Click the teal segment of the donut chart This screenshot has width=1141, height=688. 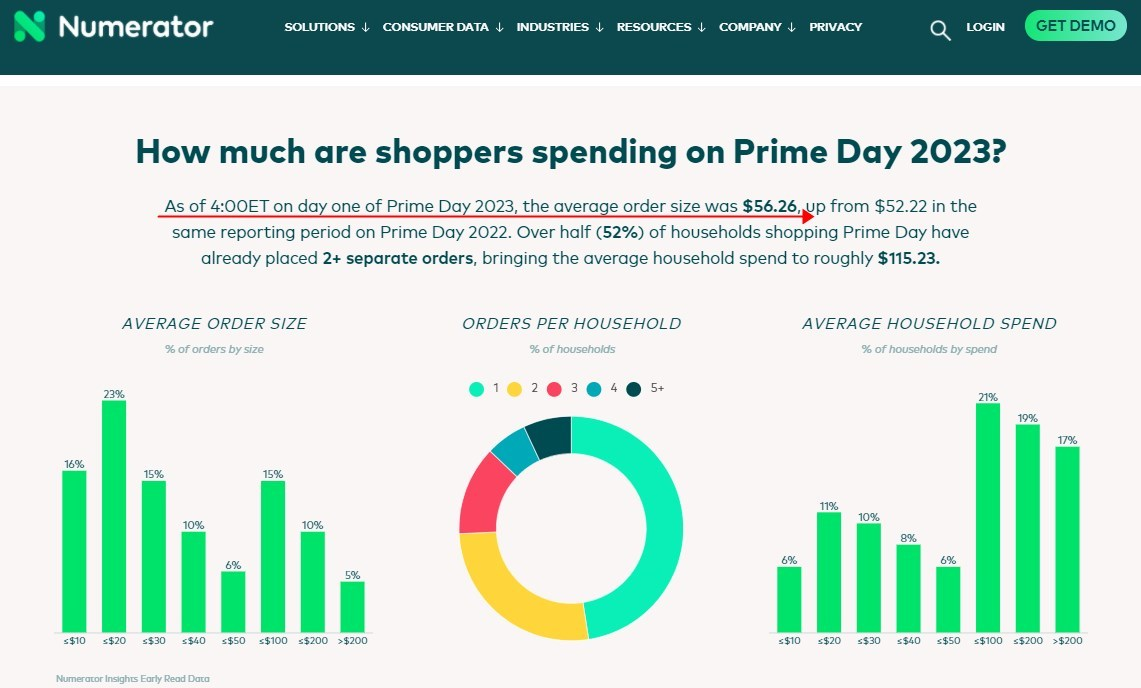pyautogui.click(x=637, y=526)
